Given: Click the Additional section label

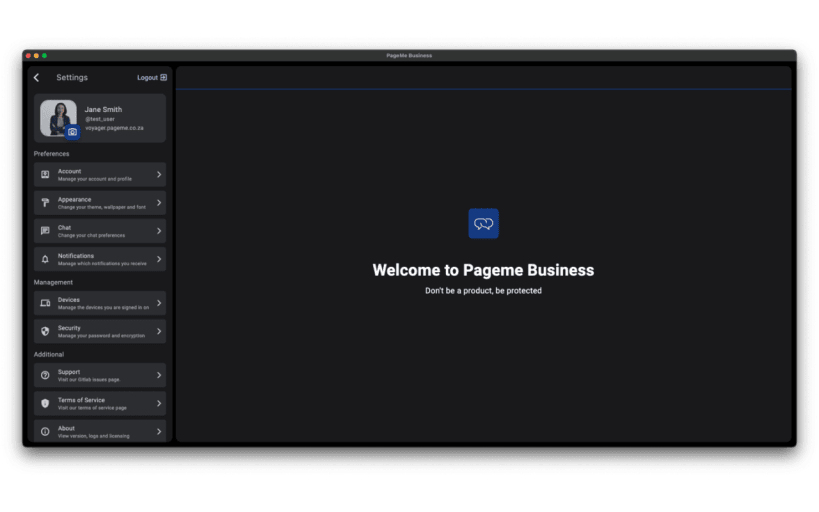Looking at the screenshot, I should 49,354.
